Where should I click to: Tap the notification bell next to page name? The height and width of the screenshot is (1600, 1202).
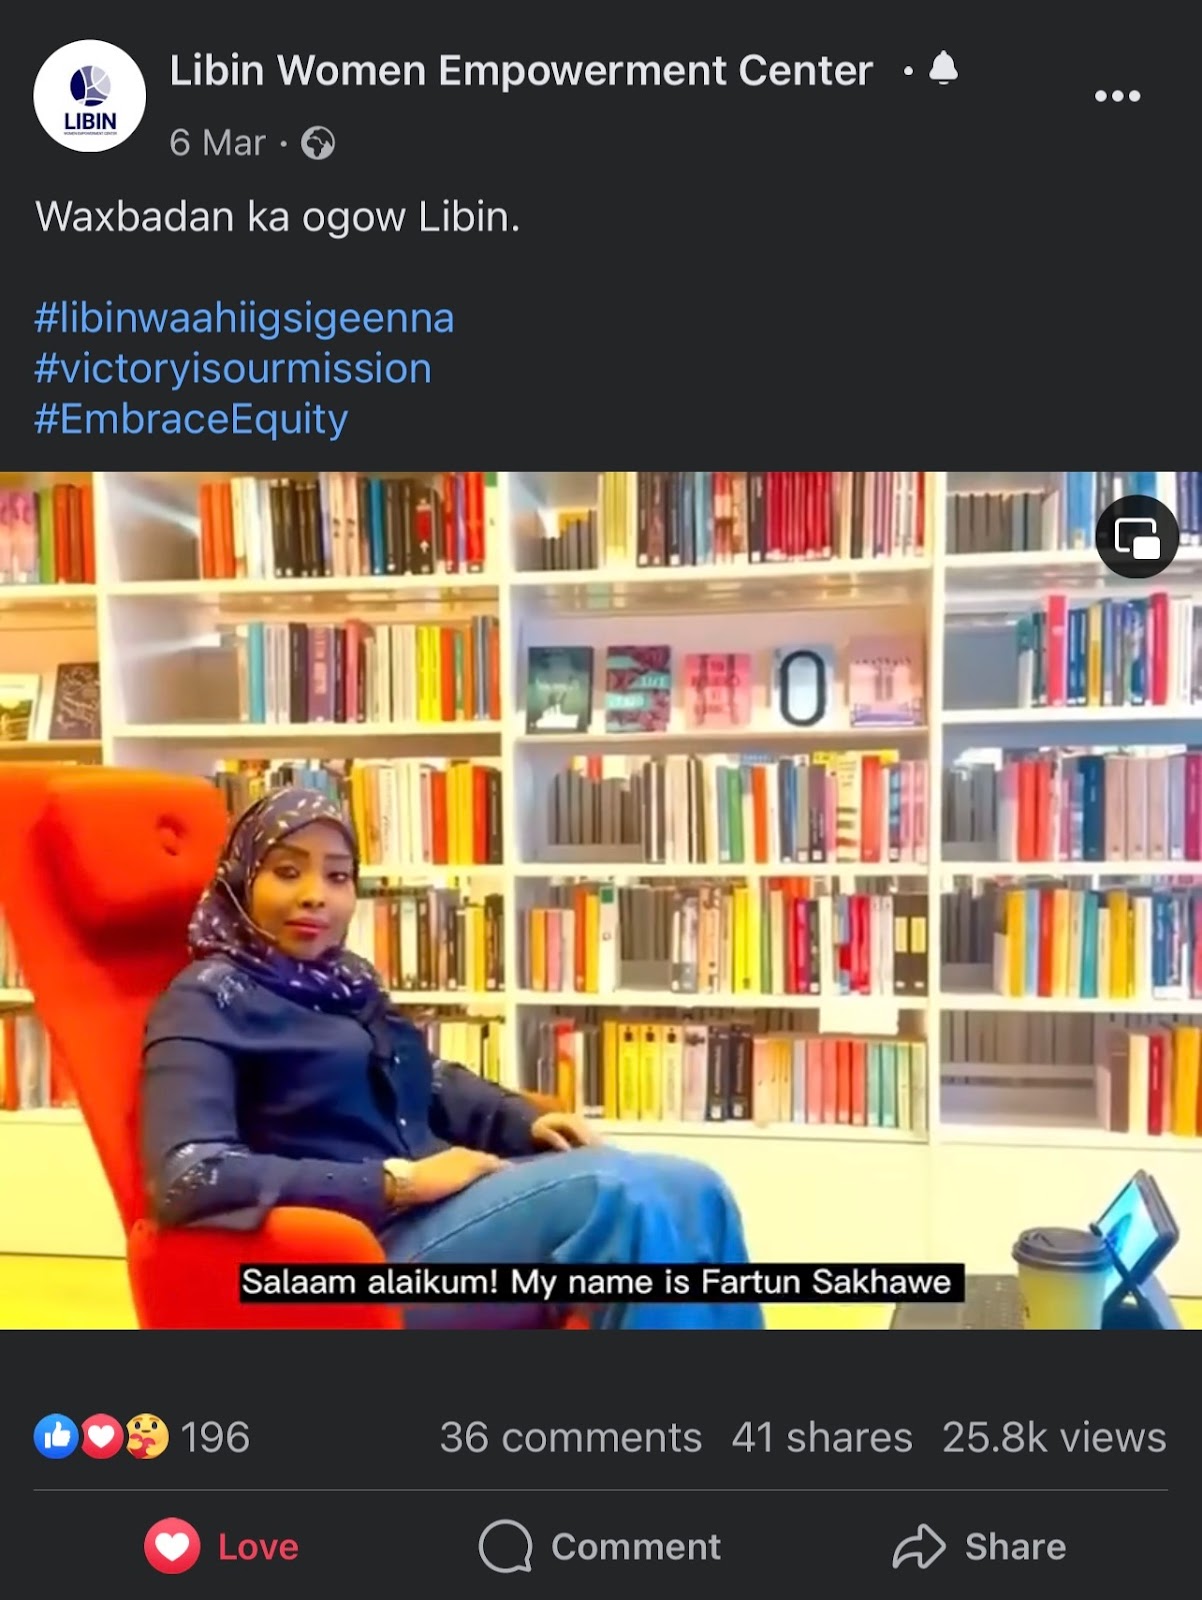click(x=944, y=70)
